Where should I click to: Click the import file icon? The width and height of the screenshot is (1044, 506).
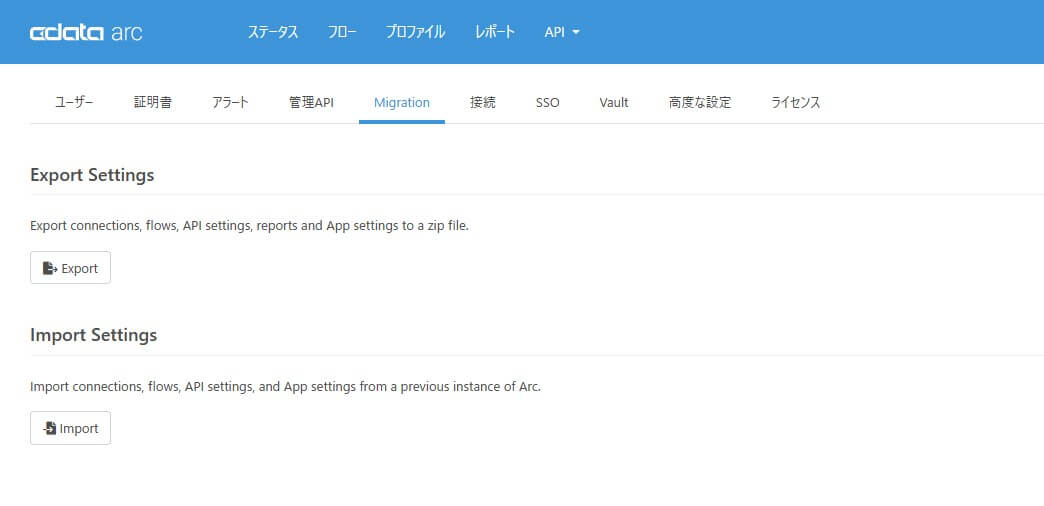coord(49,428)
